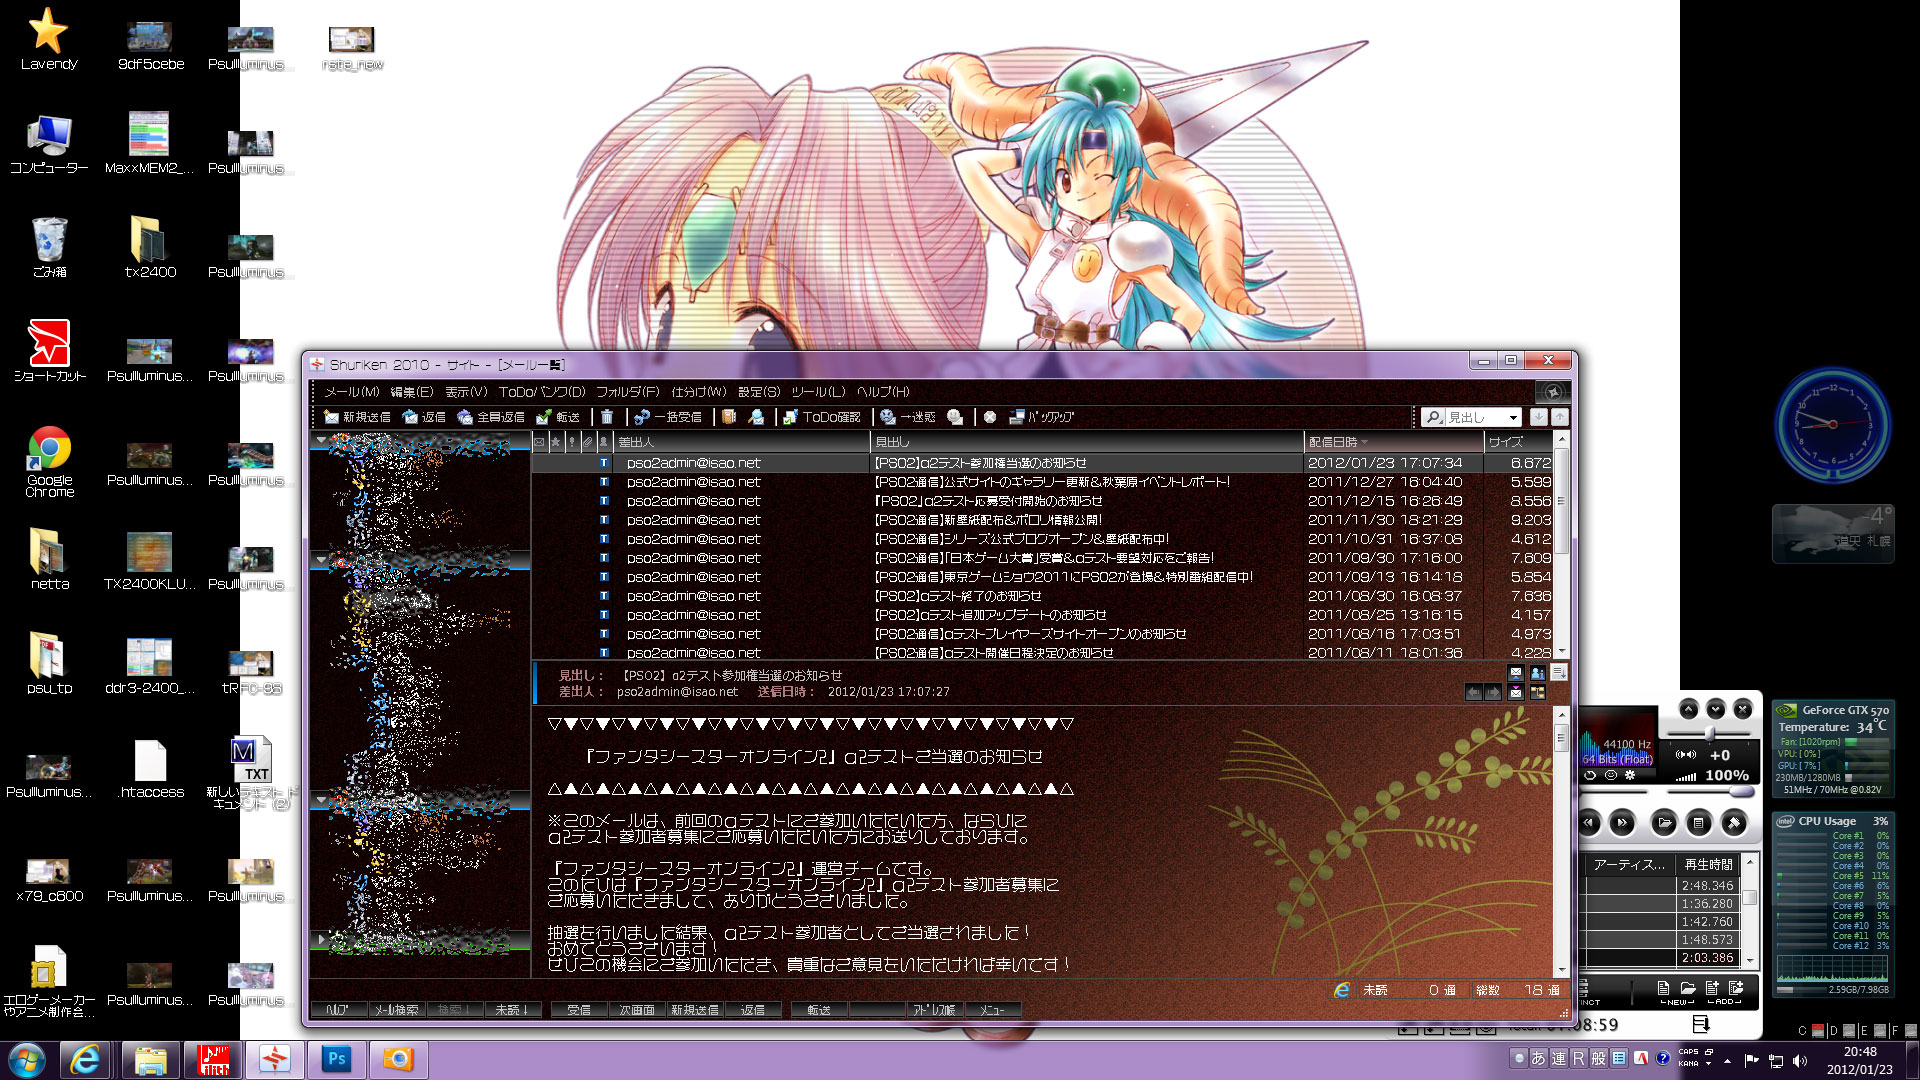Viewport: 1920px width, 1080px height.
Task: Select the email dated 2011/12/27 16:04:40
Action: pos(1041,482)
